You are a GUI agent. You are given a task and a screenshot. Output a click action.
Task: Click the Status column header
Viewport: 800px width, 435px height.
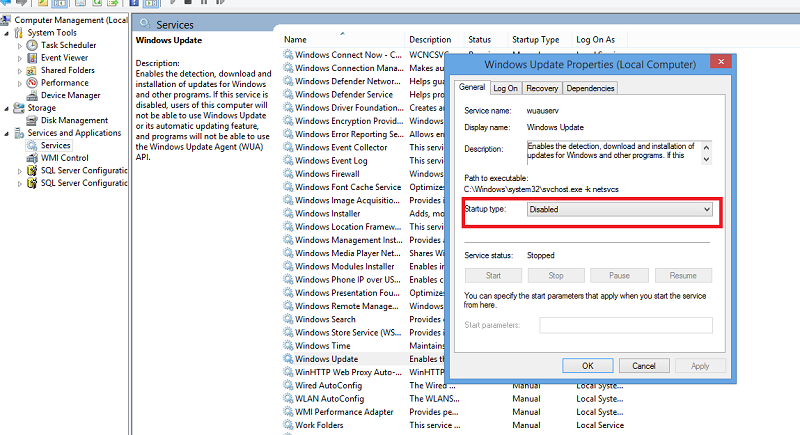[x=486, y=39]
